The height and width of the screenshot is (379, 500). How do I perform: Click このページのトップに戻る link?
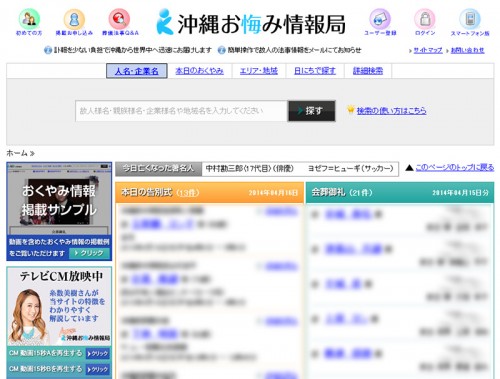455,168
